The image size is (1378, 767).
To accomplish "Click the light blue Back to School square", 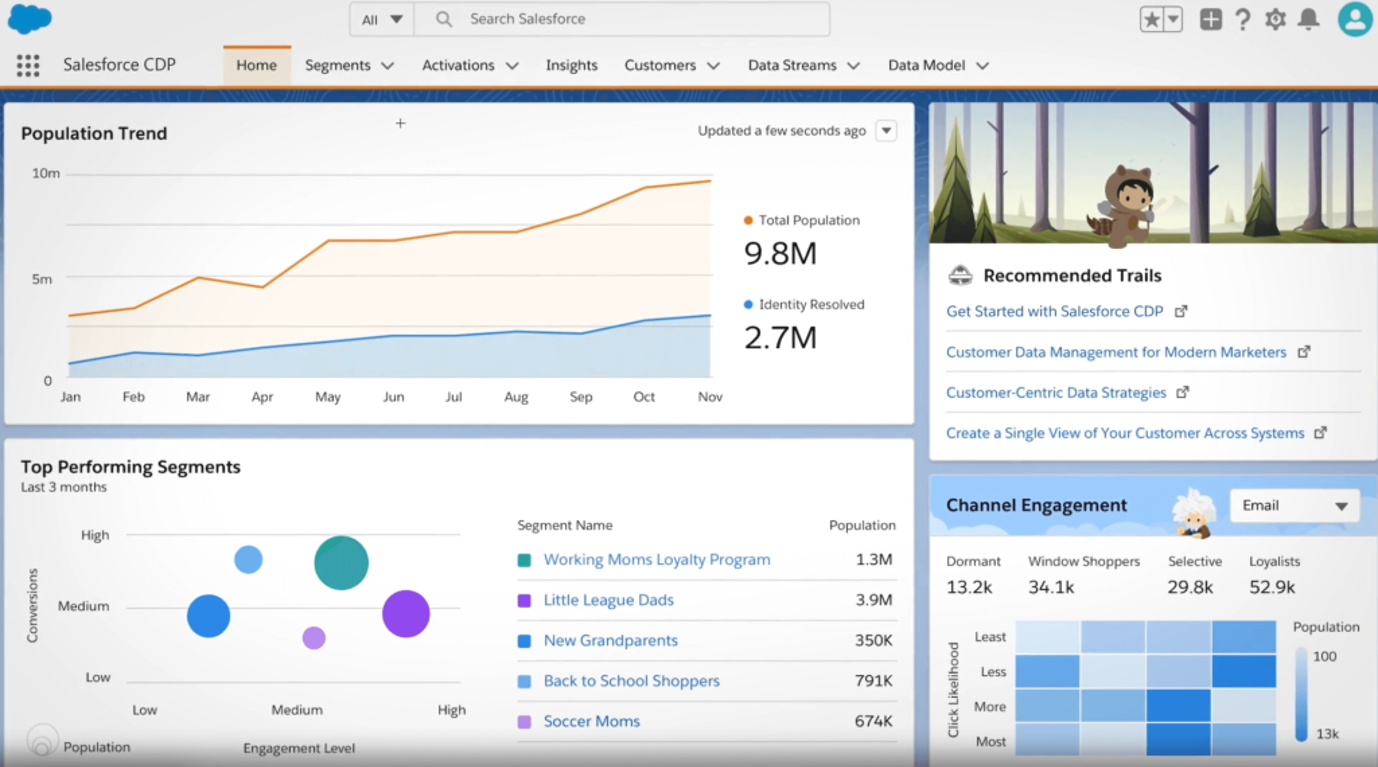I will click(x=524, y=681).
